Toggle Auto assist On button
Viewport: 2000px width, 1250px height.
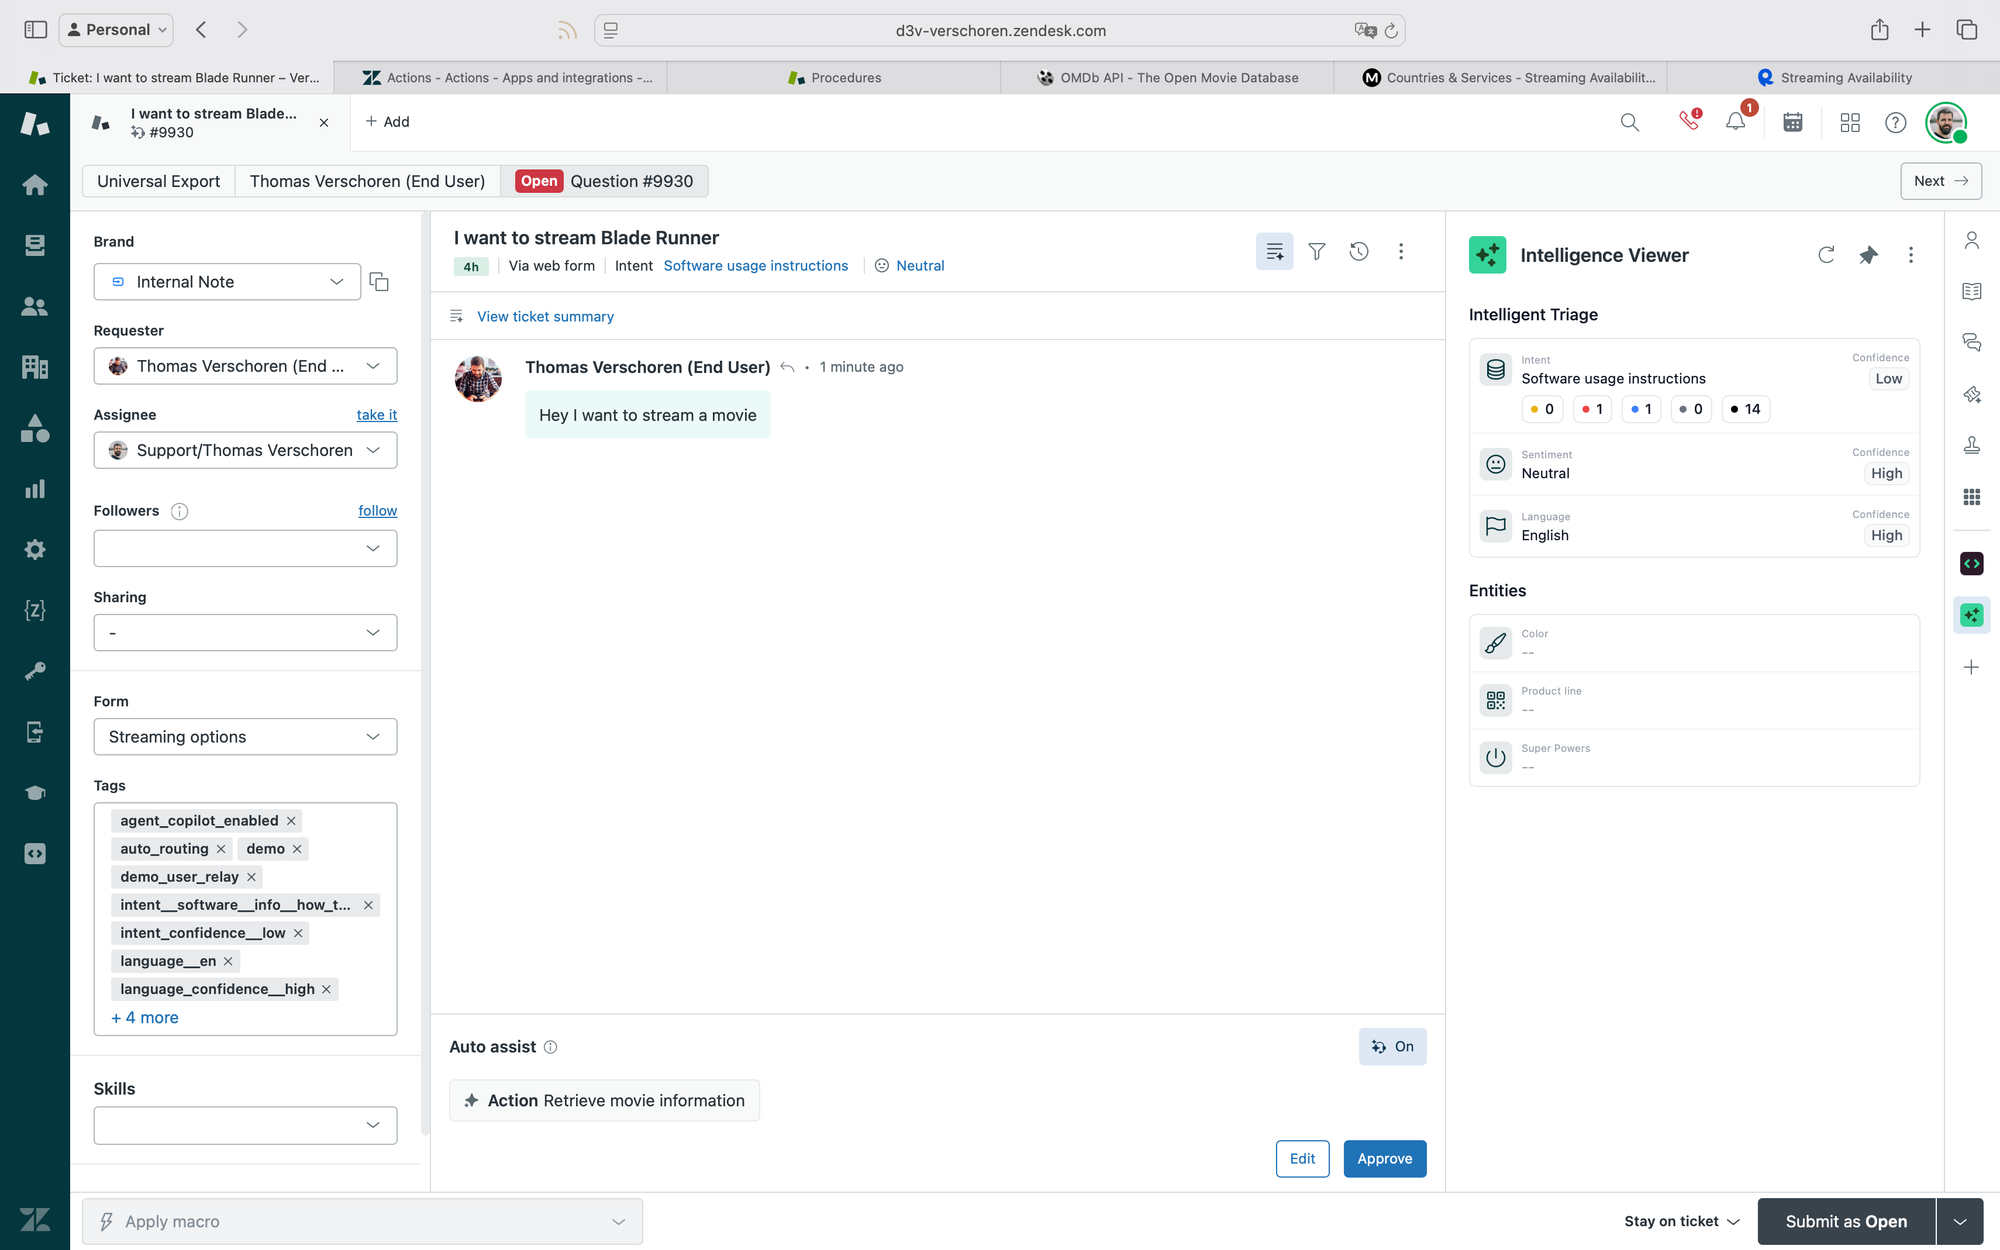1392,1046
